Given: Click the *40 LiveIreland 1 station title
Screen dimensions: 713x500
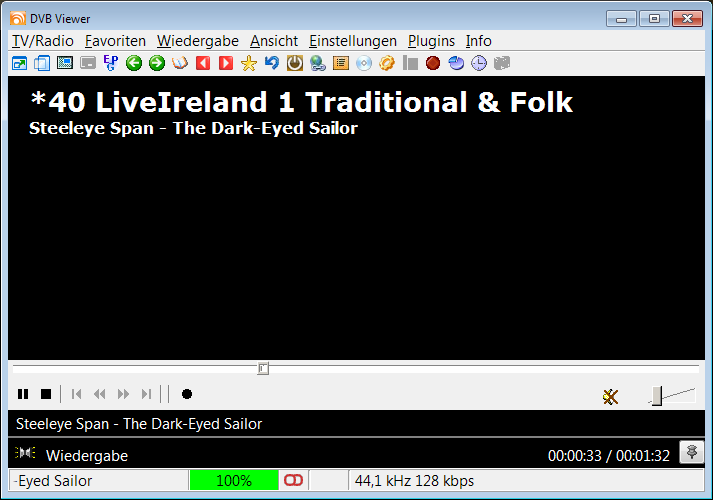Looking at the screenshot, I should coord(301,102).
